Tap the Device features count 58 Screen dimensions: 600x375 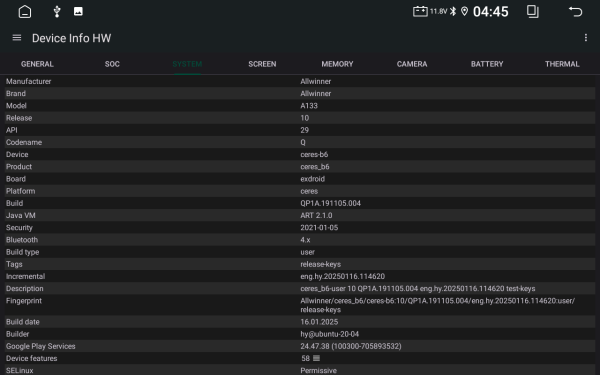(305, 358)
